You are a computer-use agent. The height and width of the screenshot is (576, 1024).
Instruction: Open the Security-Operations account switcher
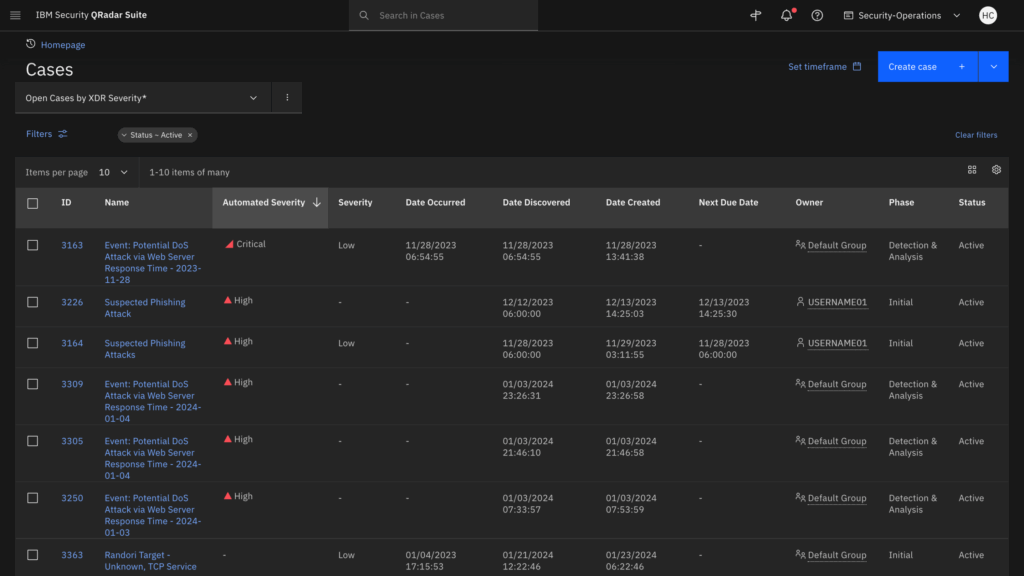pos(901,16)
